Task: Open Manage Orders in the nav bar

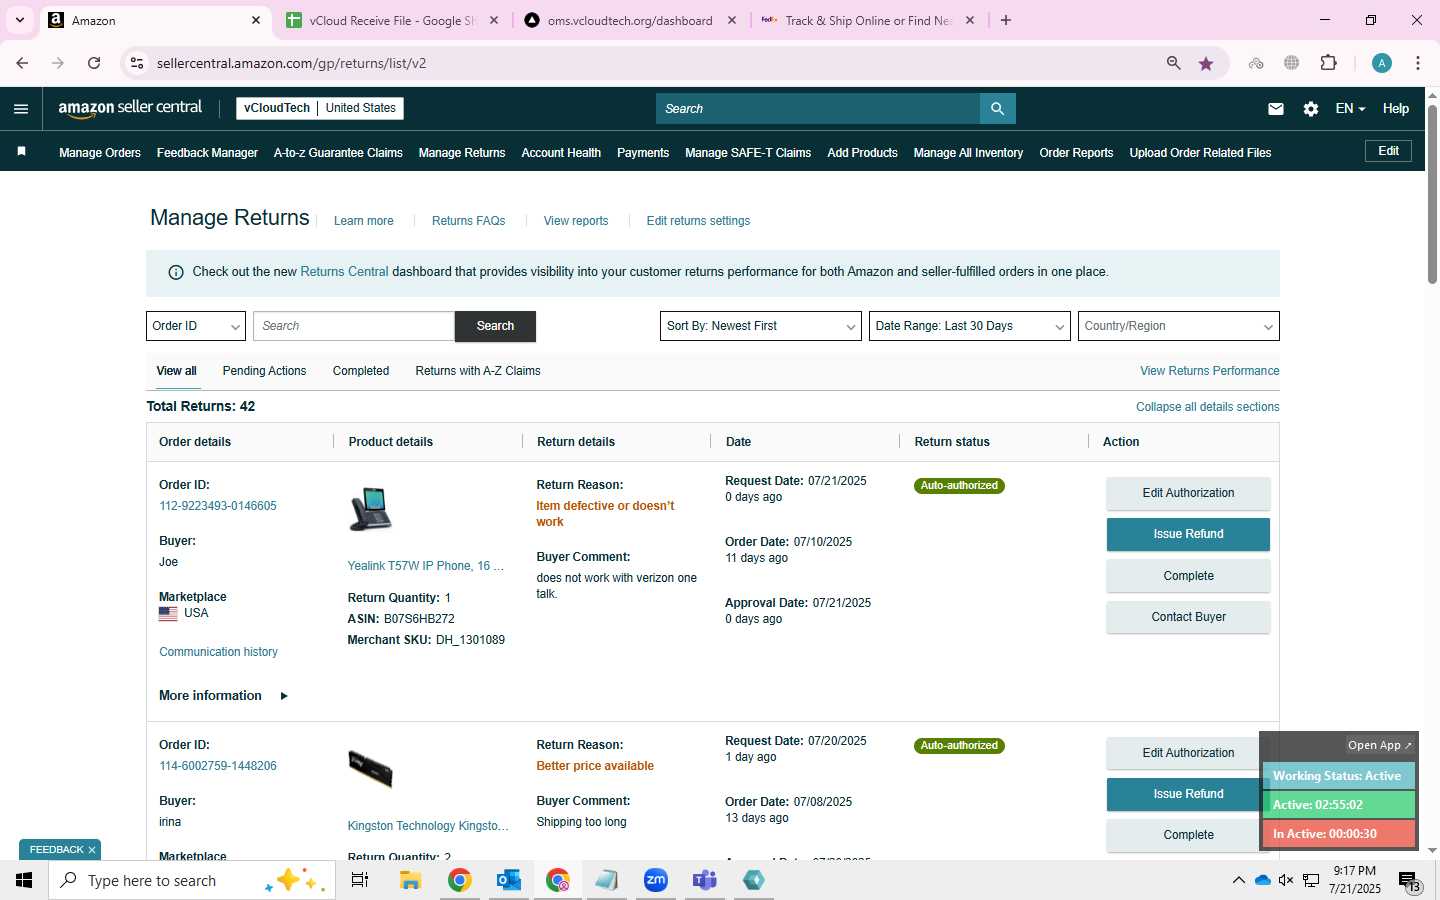Action: click(x=100, y=153)
